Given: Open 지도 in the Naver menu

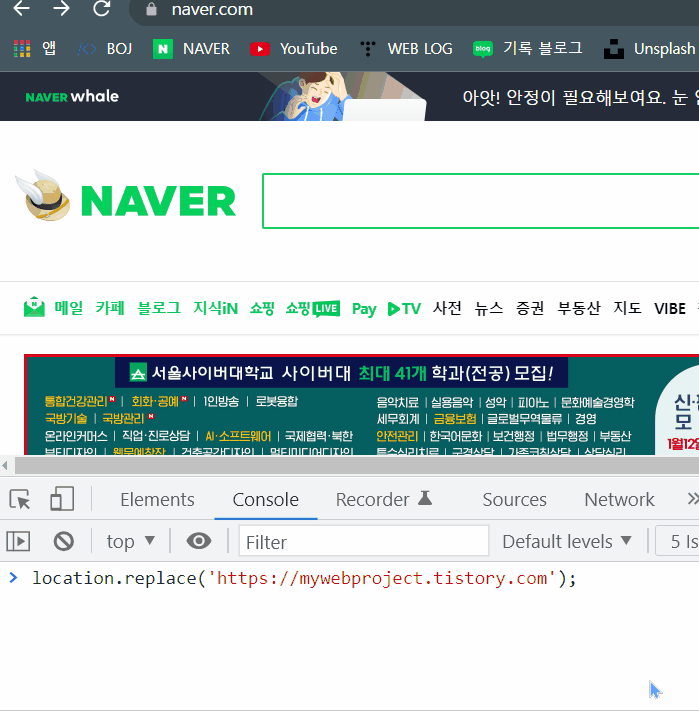Looking at the screenshot, I should 627,308.
